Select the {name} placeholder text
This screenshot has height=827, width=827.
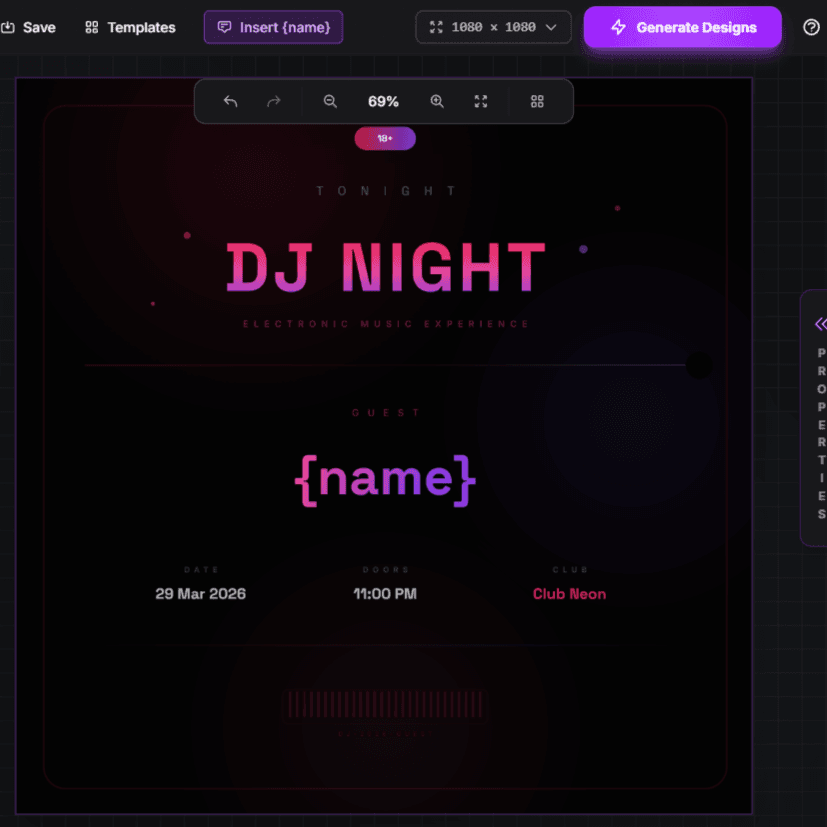386,479
